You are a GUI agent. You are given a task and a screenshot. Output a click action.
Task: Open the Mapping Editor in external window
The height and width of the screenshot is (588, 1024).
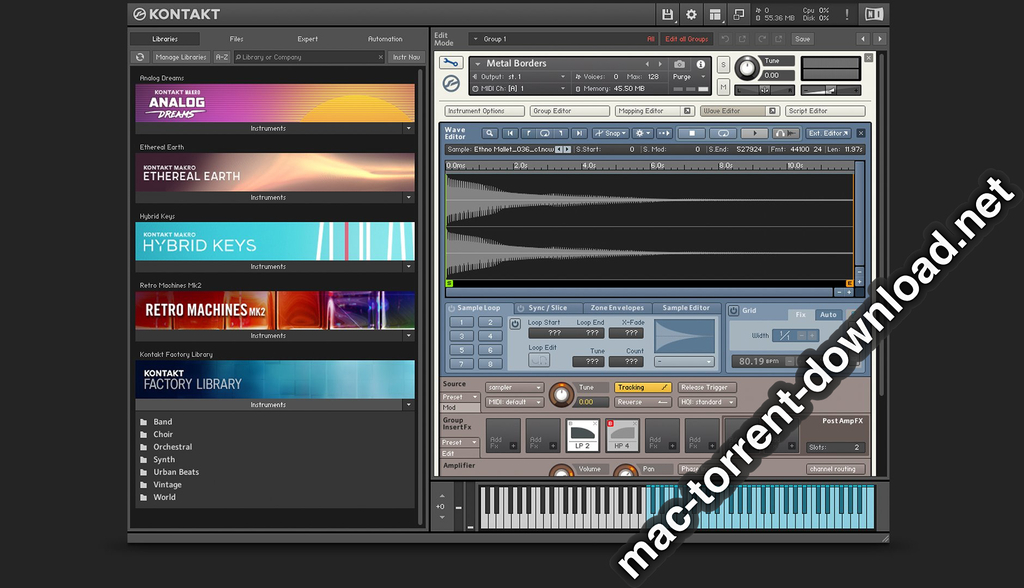(686, 110)
